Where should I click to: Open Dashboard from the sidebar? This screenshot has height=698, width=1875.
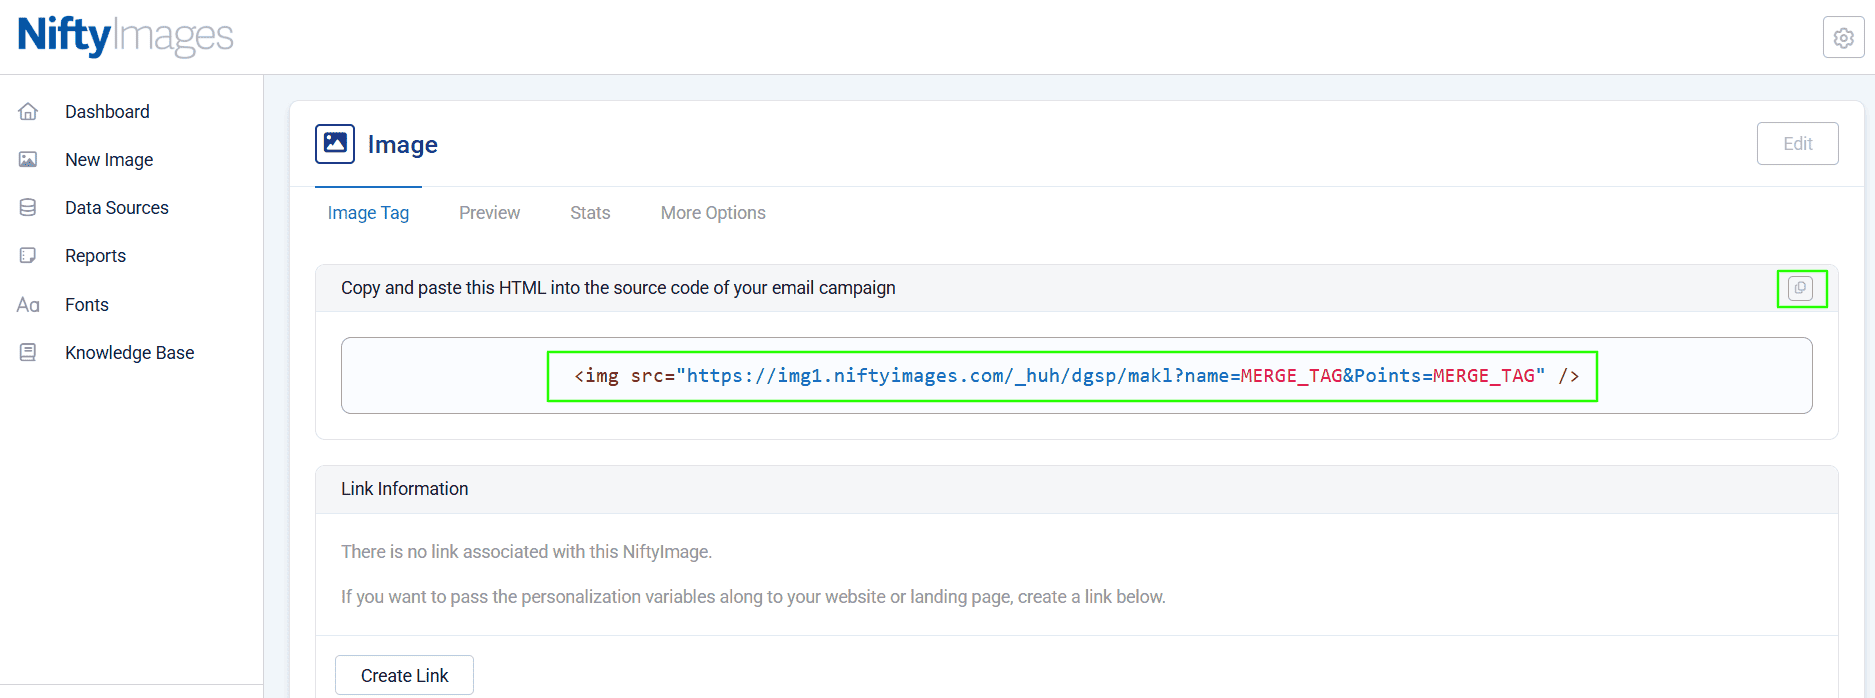point(107,112)
